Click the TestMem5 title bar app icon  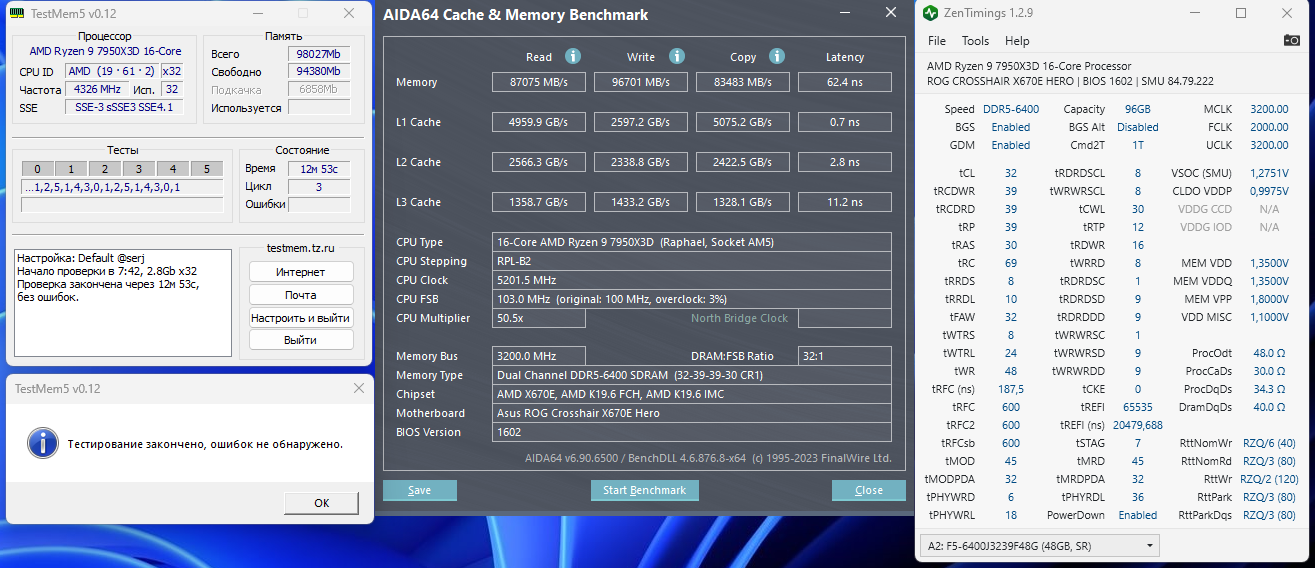[x=16, y=13]
